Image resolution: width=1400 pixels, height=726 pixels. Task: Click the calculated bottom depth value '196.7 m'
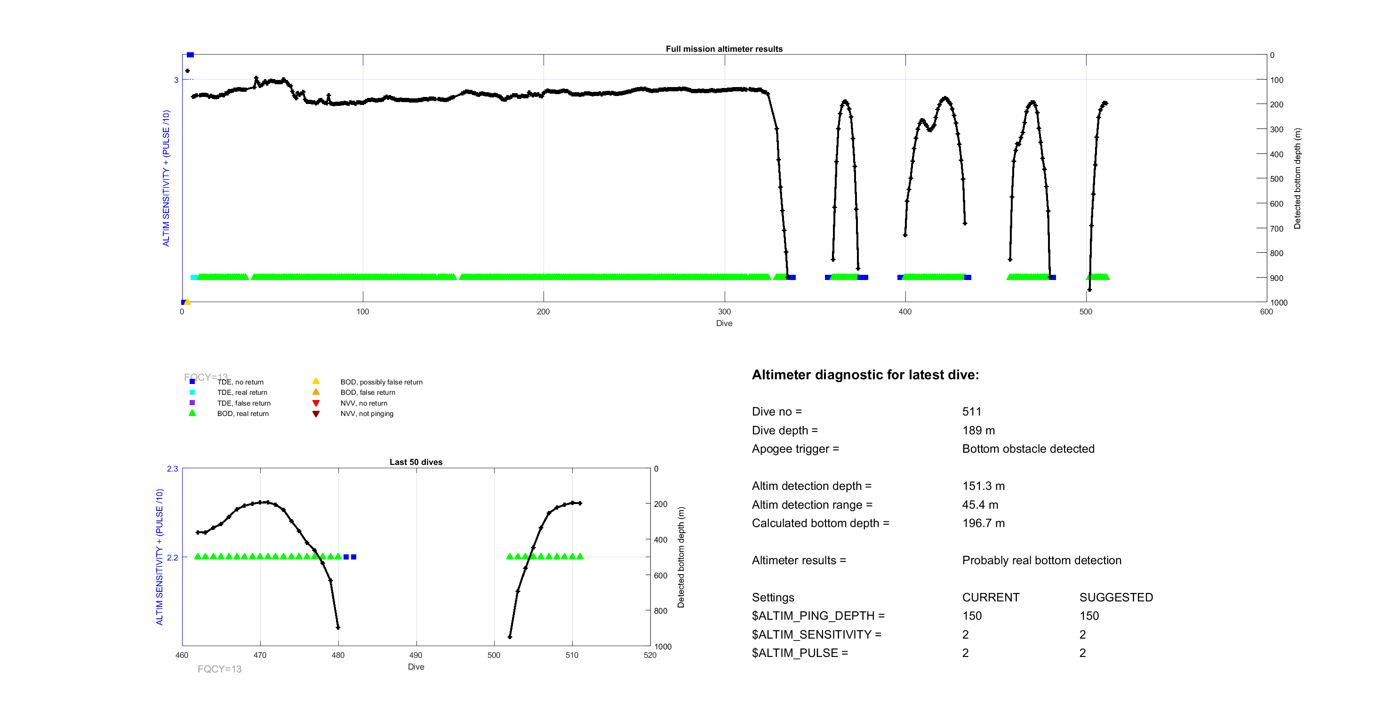[983, 523]
